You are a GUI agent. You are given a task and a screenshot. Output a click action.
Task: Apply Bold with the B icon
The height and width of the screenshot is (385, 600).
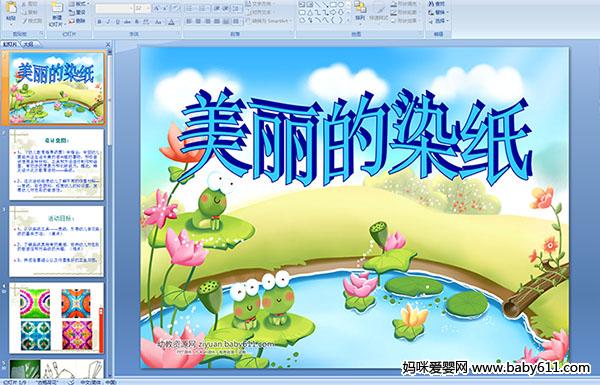click(99, 22)
